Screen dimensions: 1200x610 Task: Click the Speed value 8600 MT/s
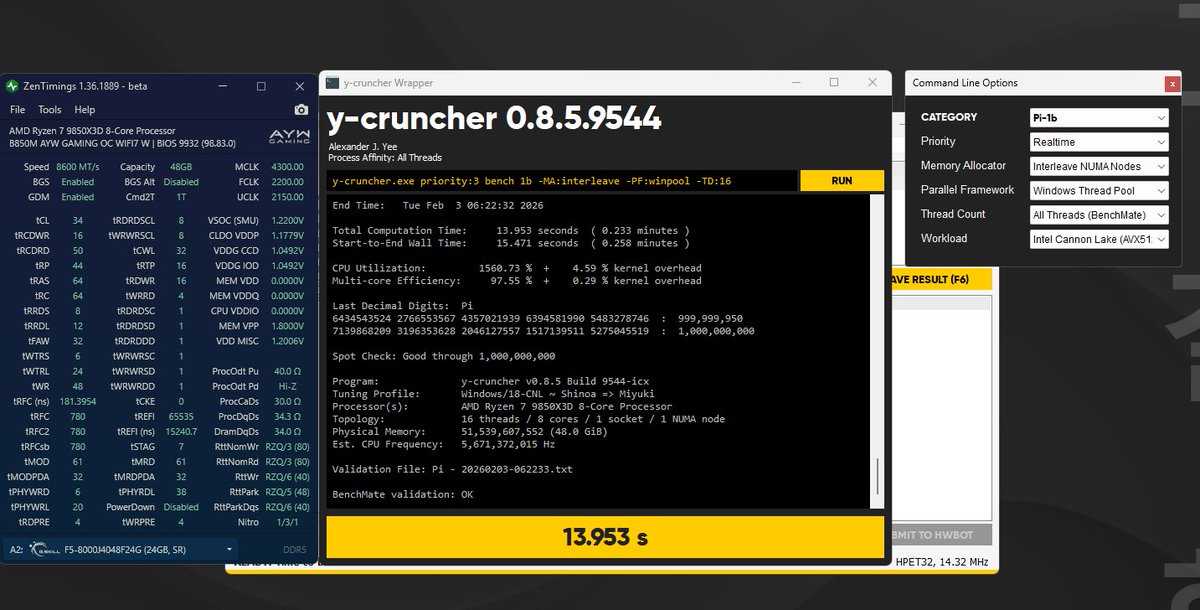(x=77, y=167)
